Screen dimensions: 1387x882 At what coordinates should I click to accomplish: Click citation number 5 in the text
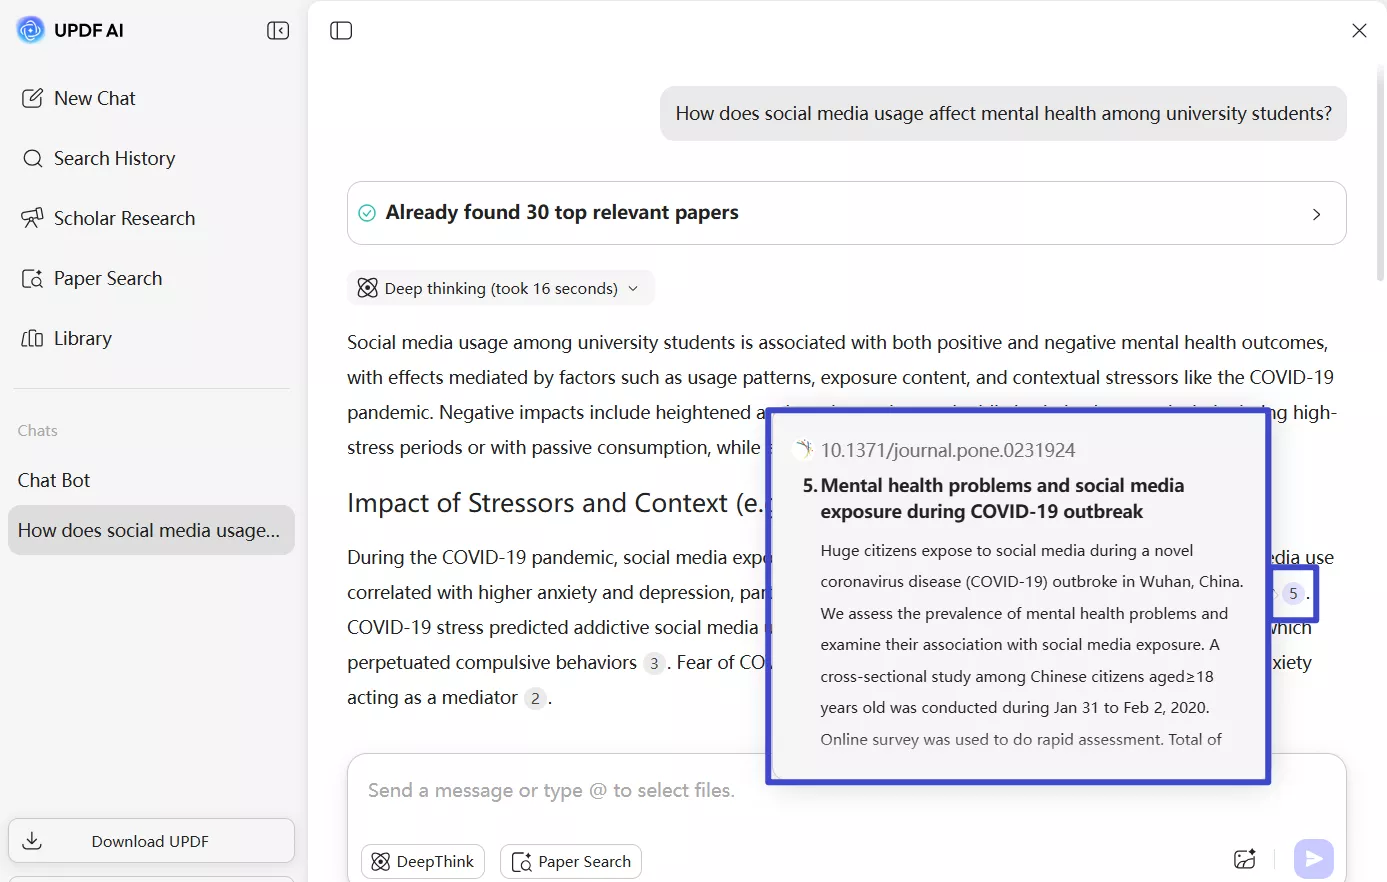tap(1293, 593)
